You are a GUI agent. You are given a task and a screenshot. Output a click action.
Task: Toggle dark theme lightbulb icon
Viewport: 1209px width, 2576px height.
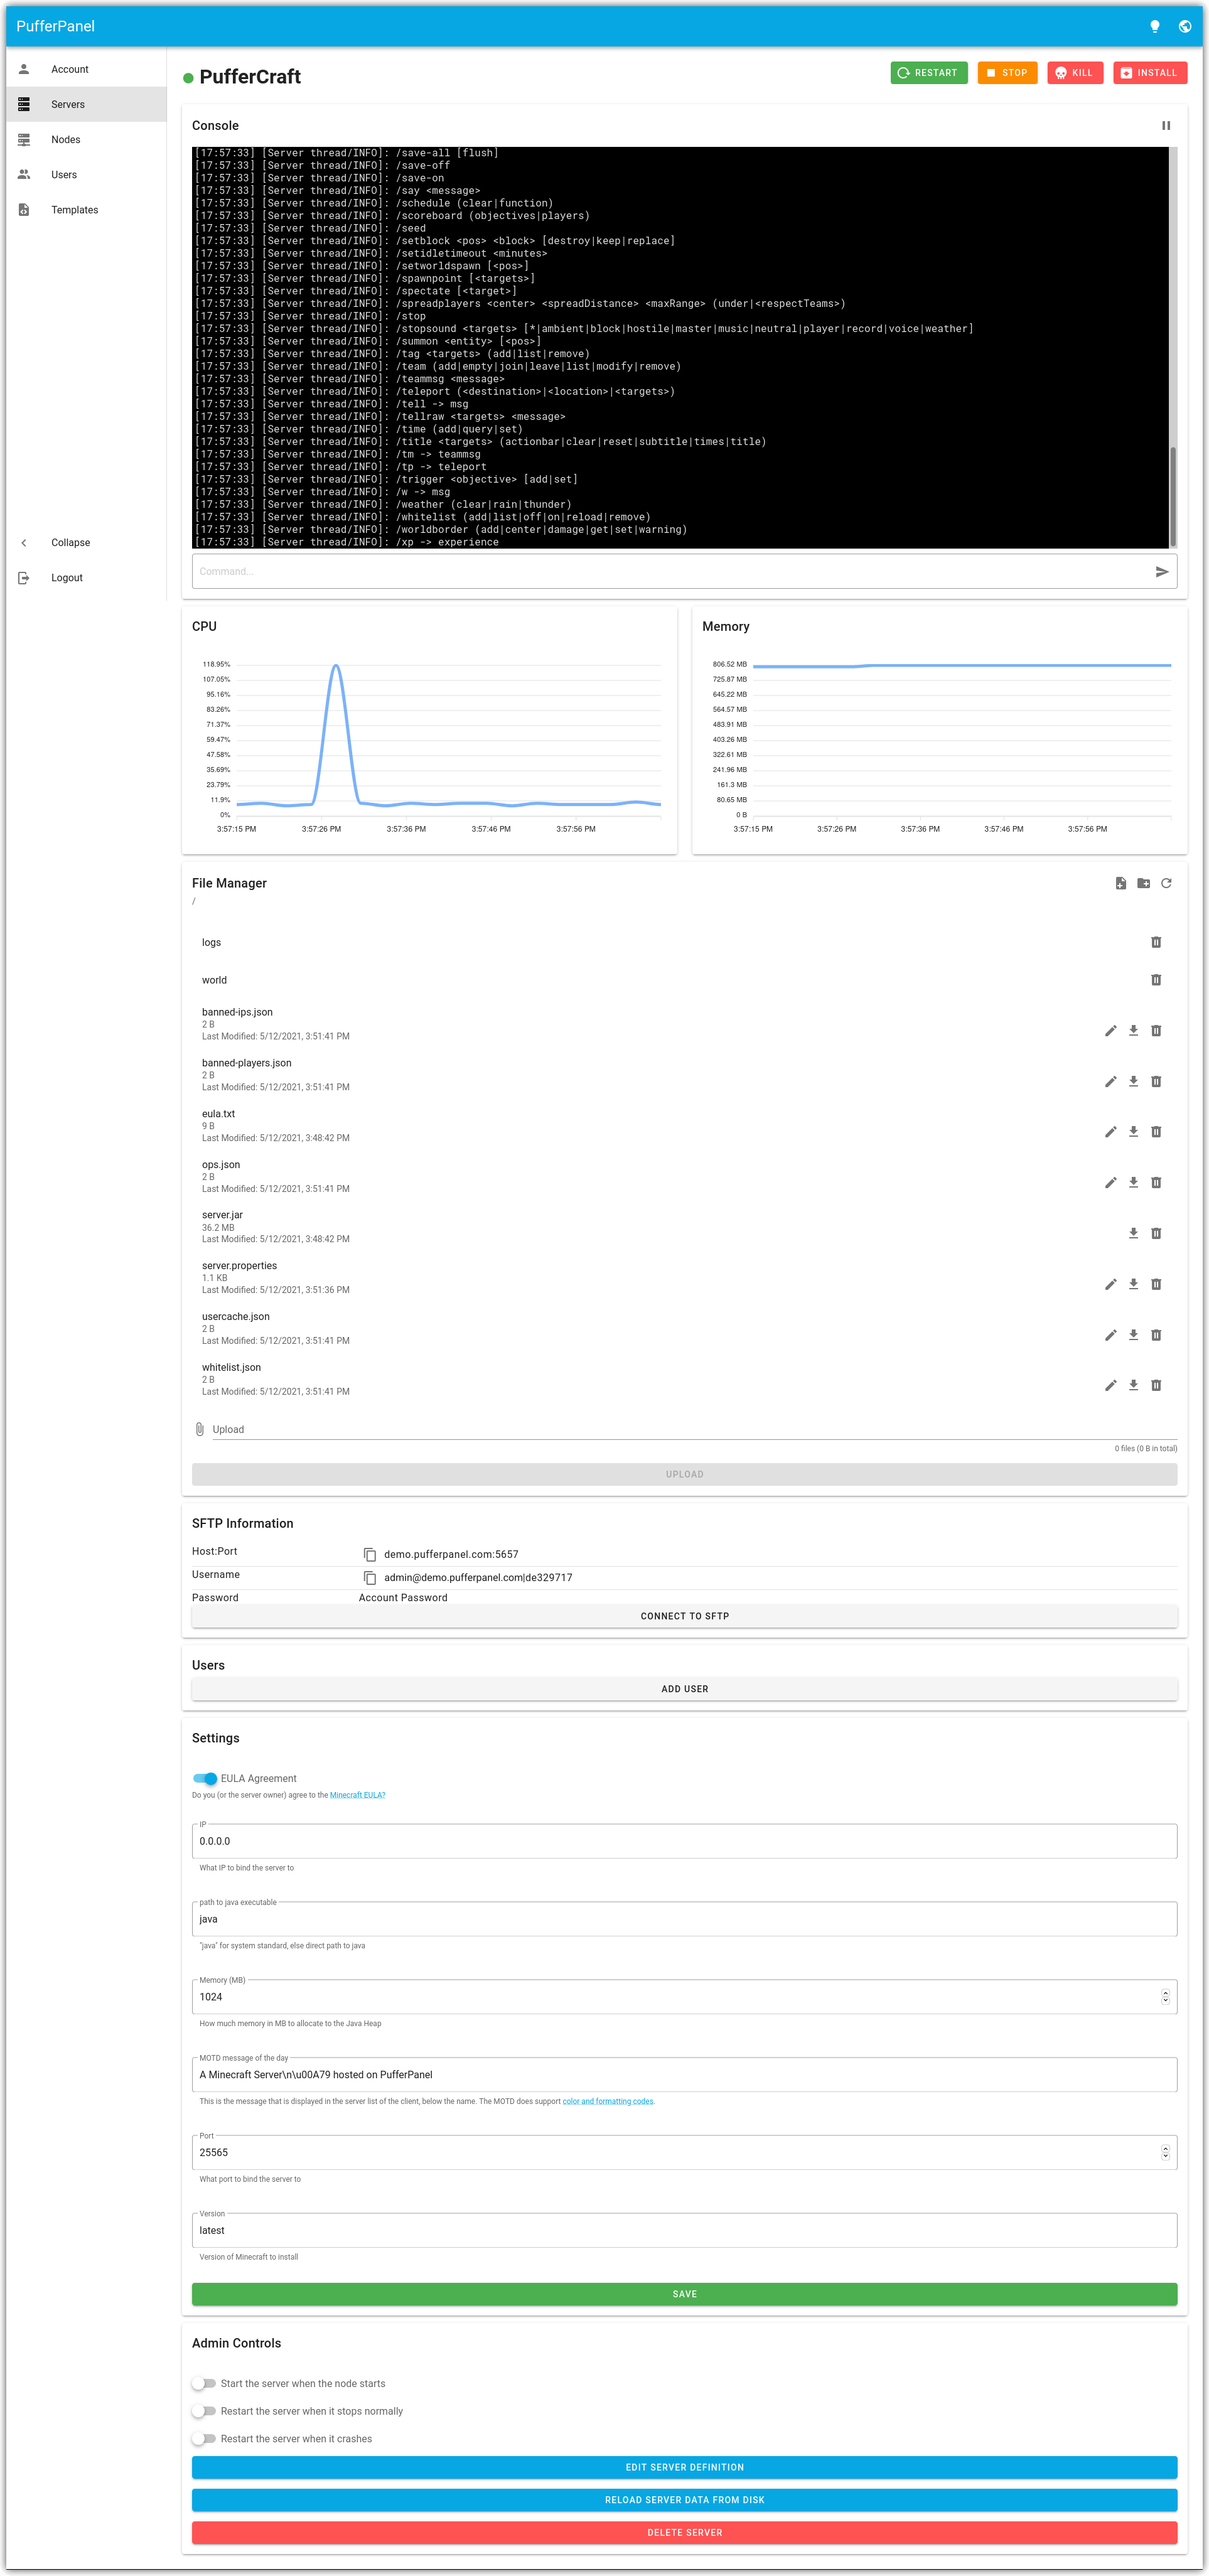1154,27
